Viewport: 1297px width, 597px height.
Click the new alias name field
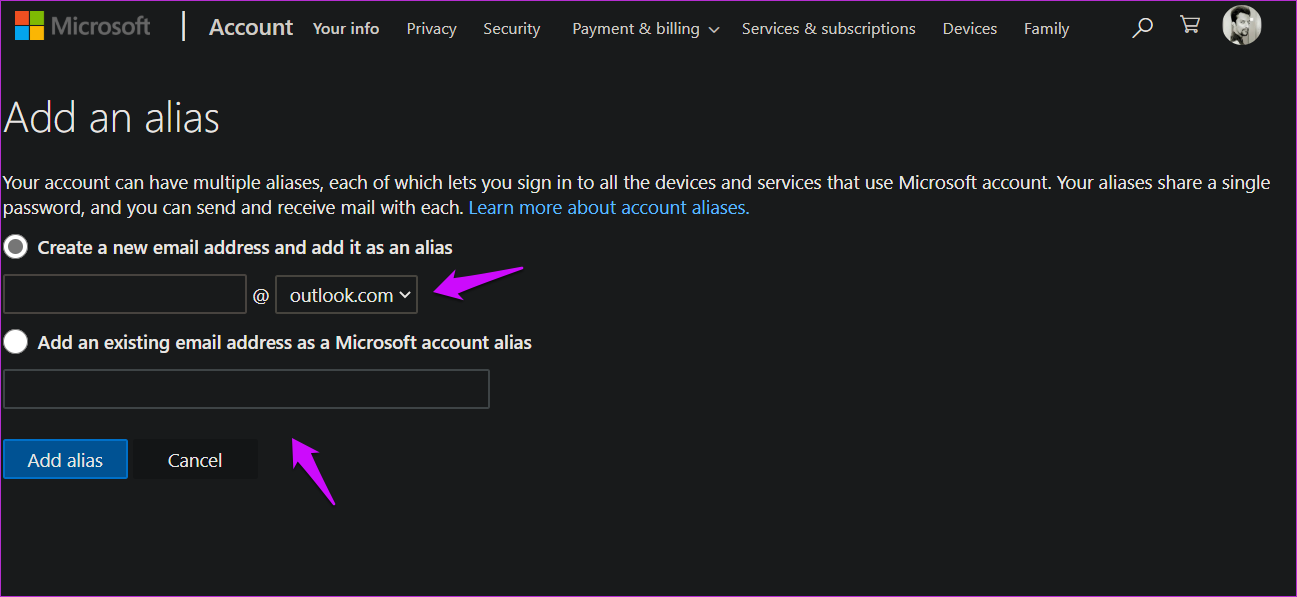click(x=124, y=294)
